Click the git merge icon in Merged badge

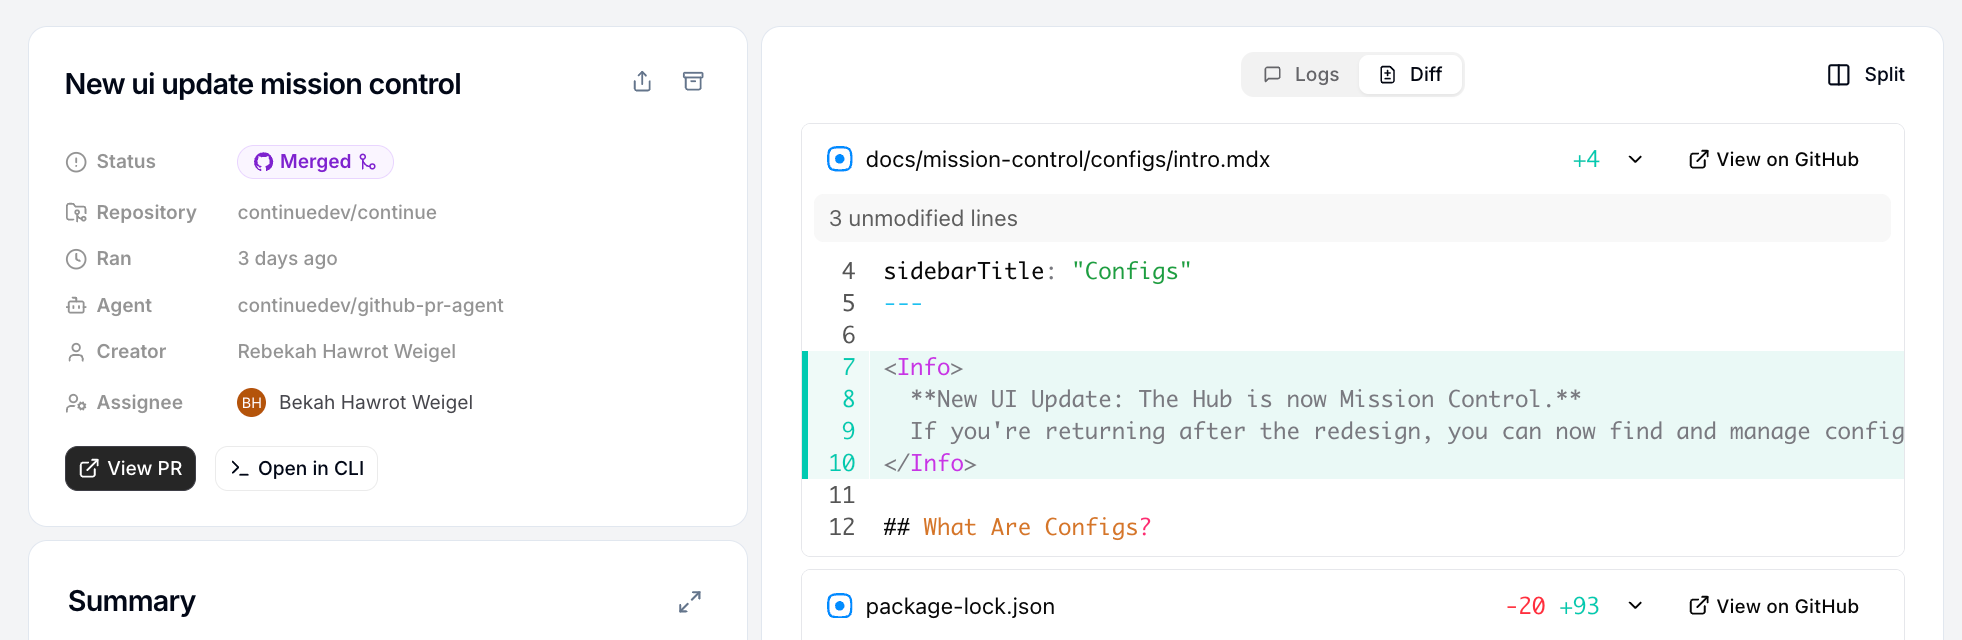click(368, 162)
